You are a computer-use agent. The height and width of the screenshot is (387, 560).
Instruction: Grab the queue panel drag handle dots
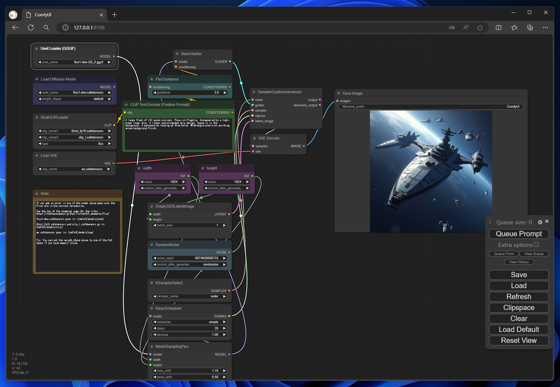(x=490, y=222)
